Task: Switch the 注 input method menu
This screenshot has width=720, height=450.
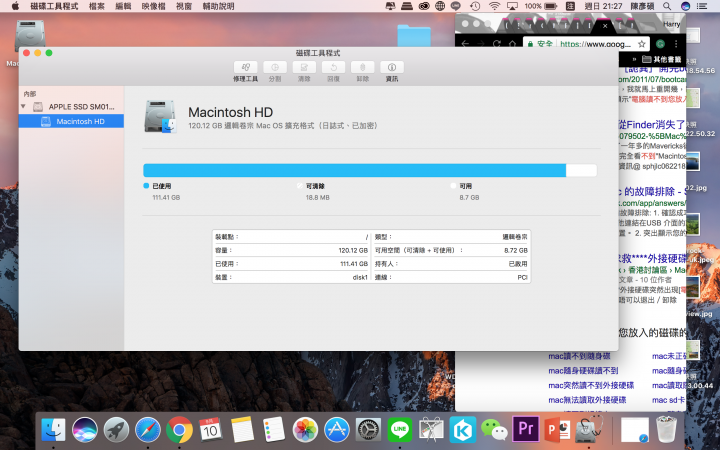Action: (570, 6)
